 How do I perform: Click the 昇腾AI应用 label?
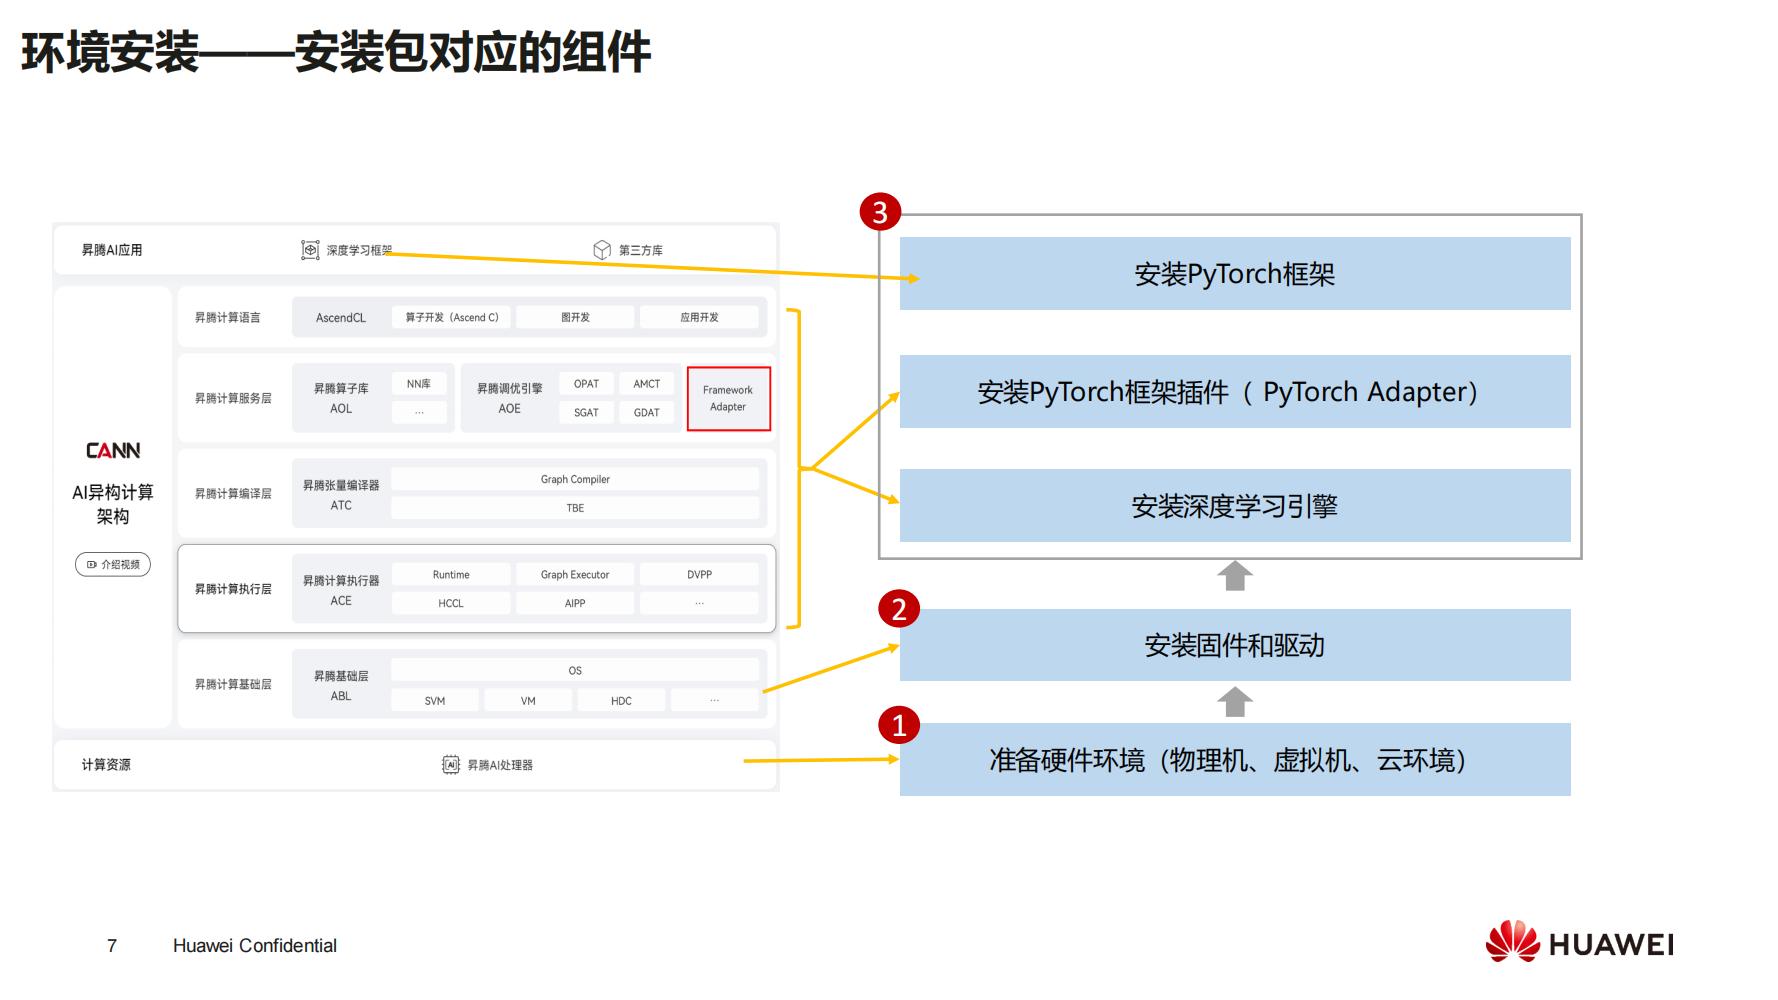(x=112, y=250)
